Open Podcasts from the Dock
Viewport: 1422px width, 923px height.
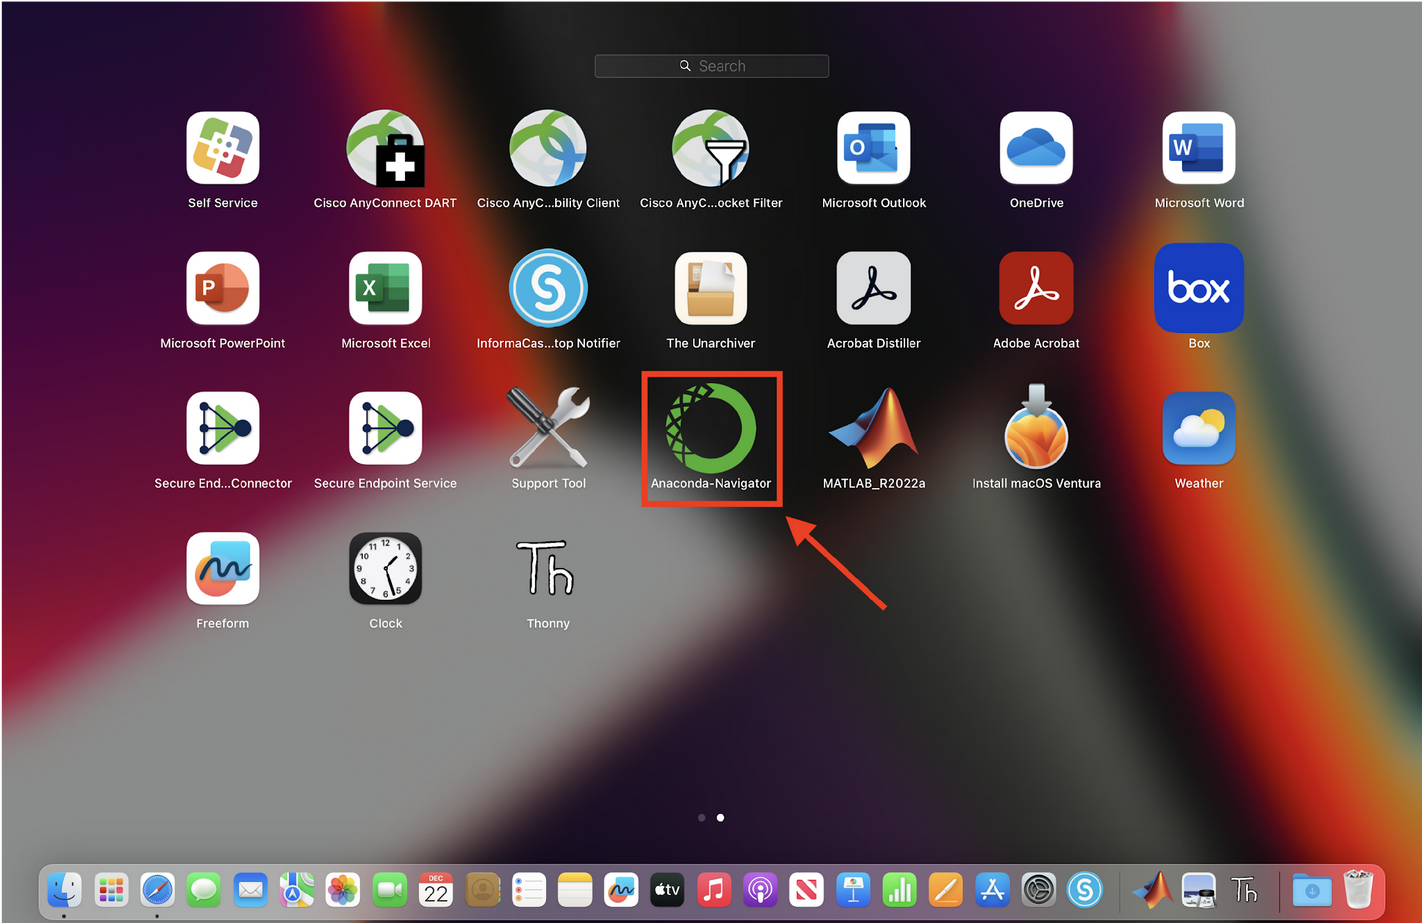pos(760,889)
